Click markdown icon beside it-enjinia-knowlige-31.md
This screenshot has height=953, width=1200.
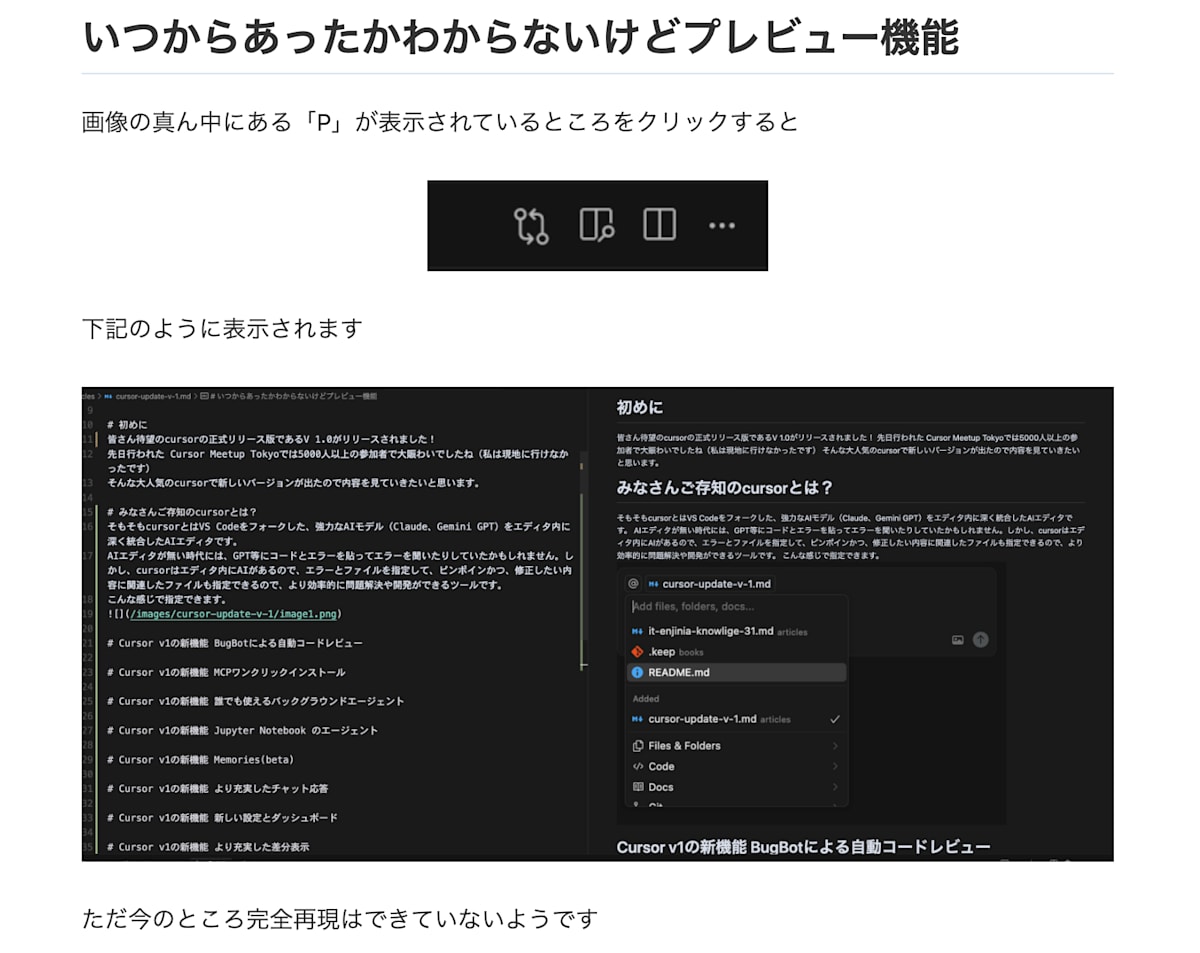pyautogui.click(x=638, y=631)
